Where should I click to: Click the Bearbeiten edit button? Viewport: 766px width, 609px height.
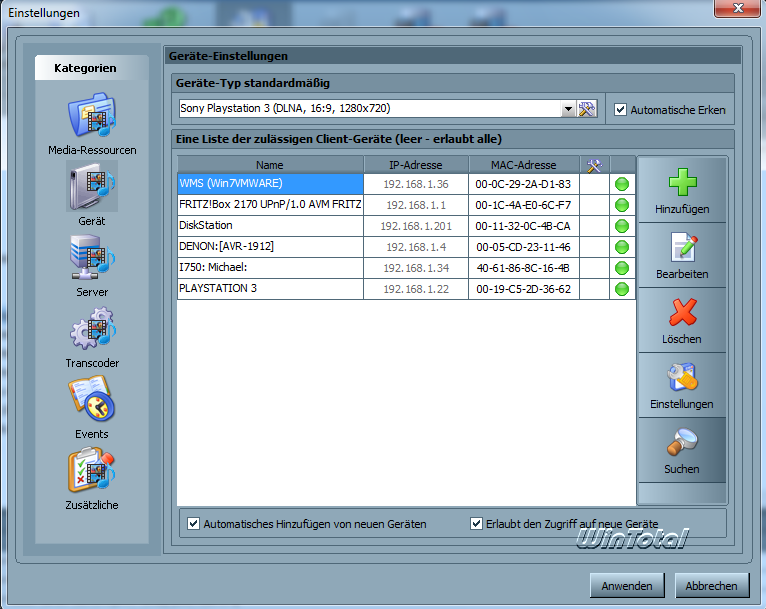[682, 255]
